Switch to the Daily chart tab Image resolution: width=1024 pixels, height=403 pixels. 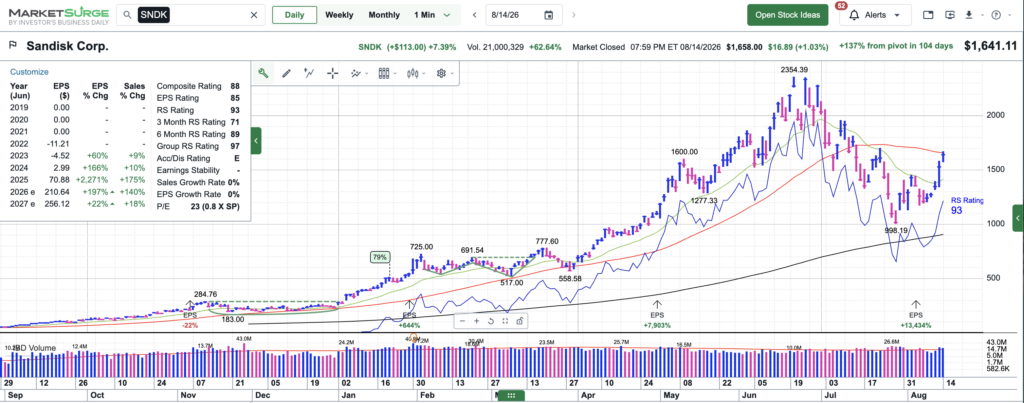(x=295, y=15)
